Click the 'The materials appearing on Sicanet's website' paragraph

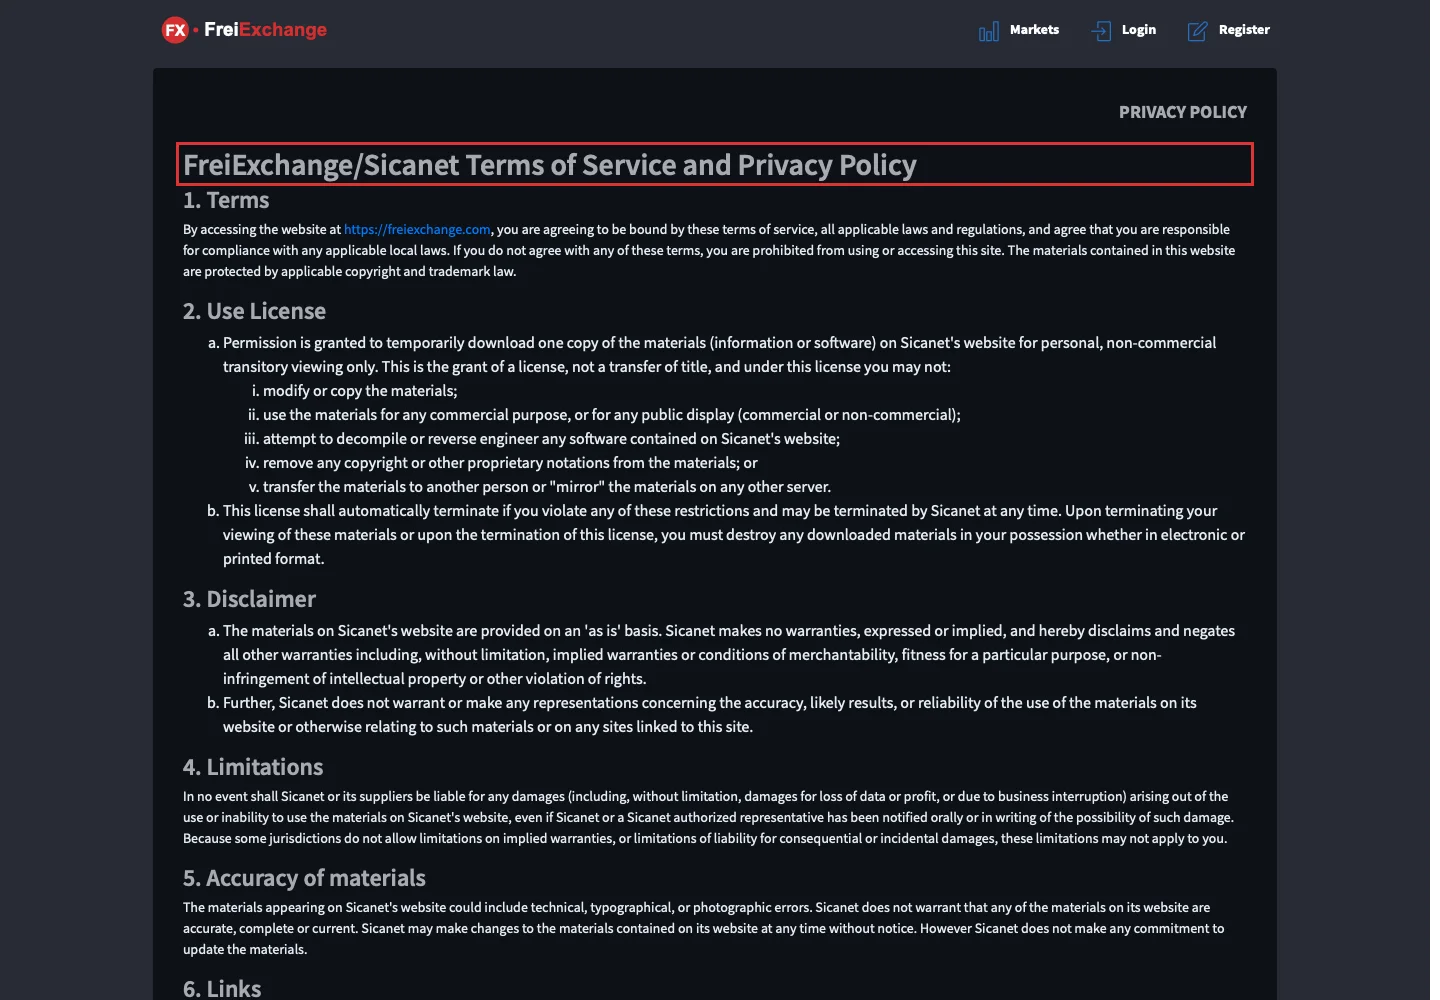tap(703, 928)
